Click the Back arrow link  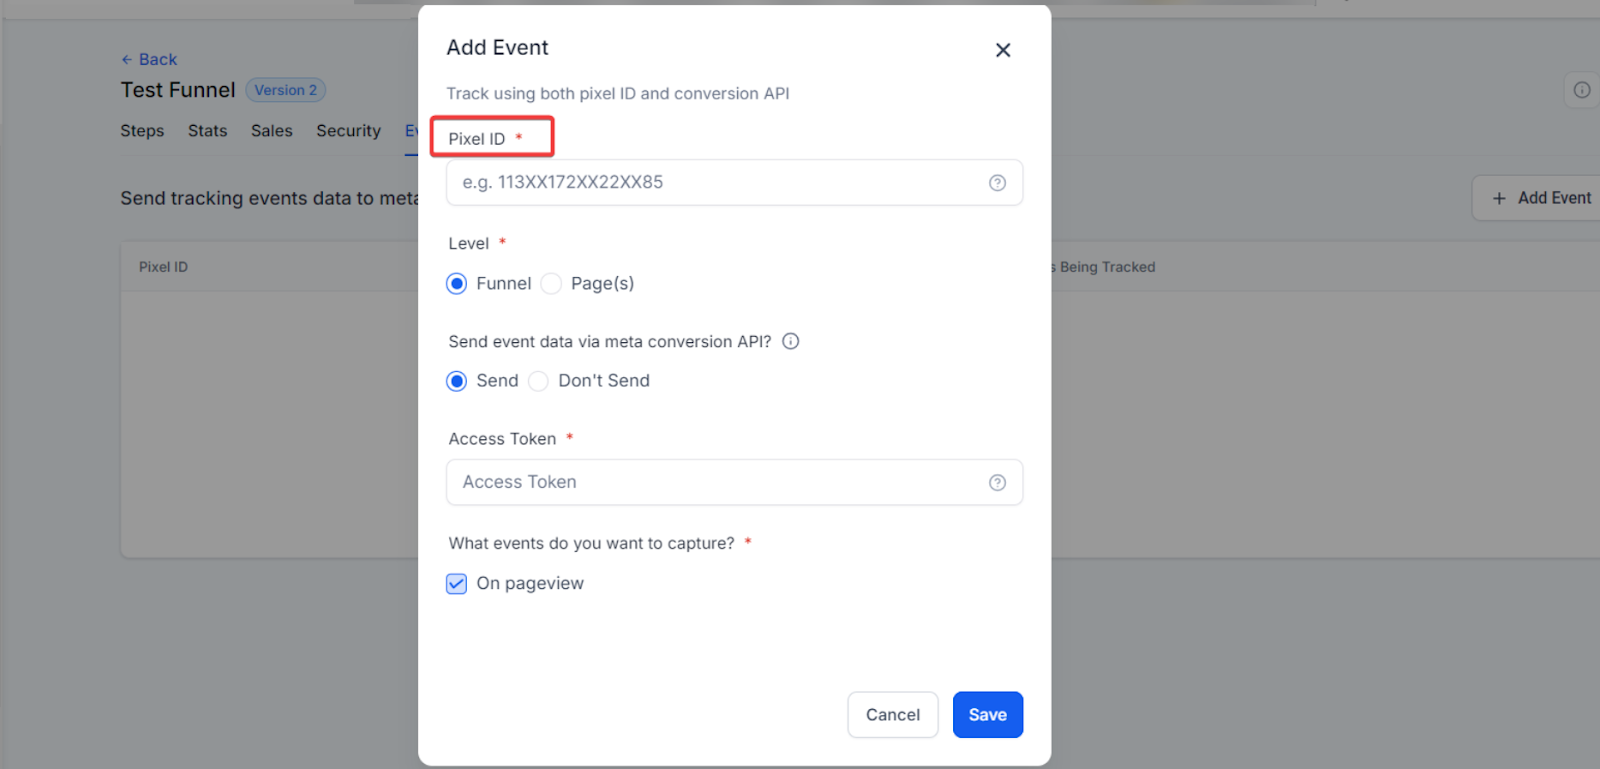(149, 60)
